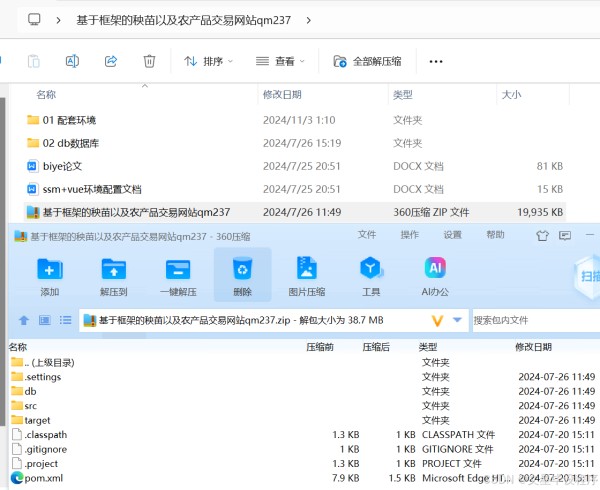Click the Share icon in Explorer toolbar
600x490 pixels.
point(111,61)
